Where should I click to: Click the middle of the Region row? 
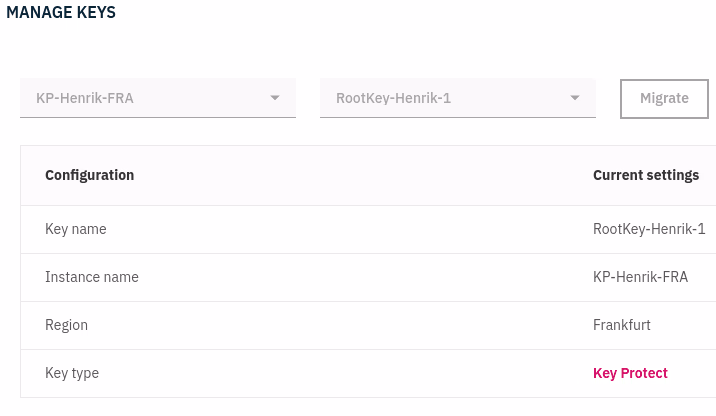368,325
